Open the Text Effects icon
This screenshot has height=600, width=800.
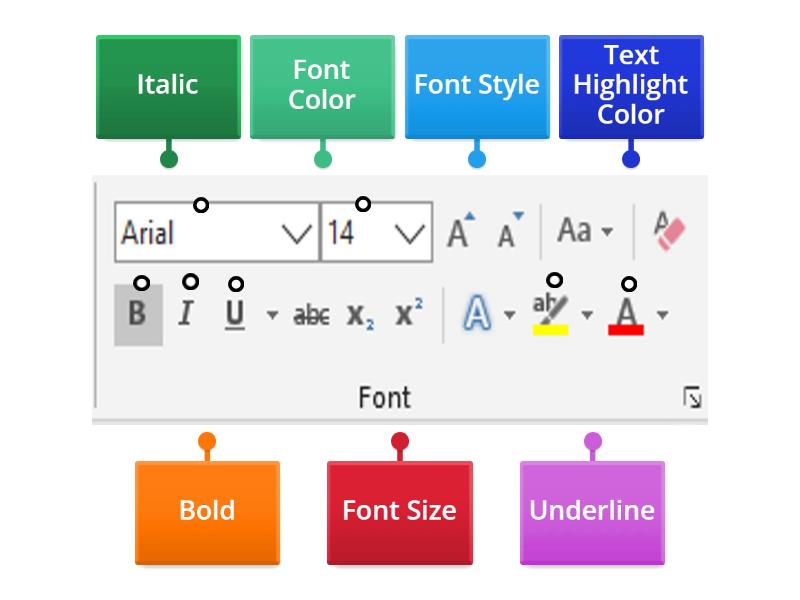click(x=479, y=312)
